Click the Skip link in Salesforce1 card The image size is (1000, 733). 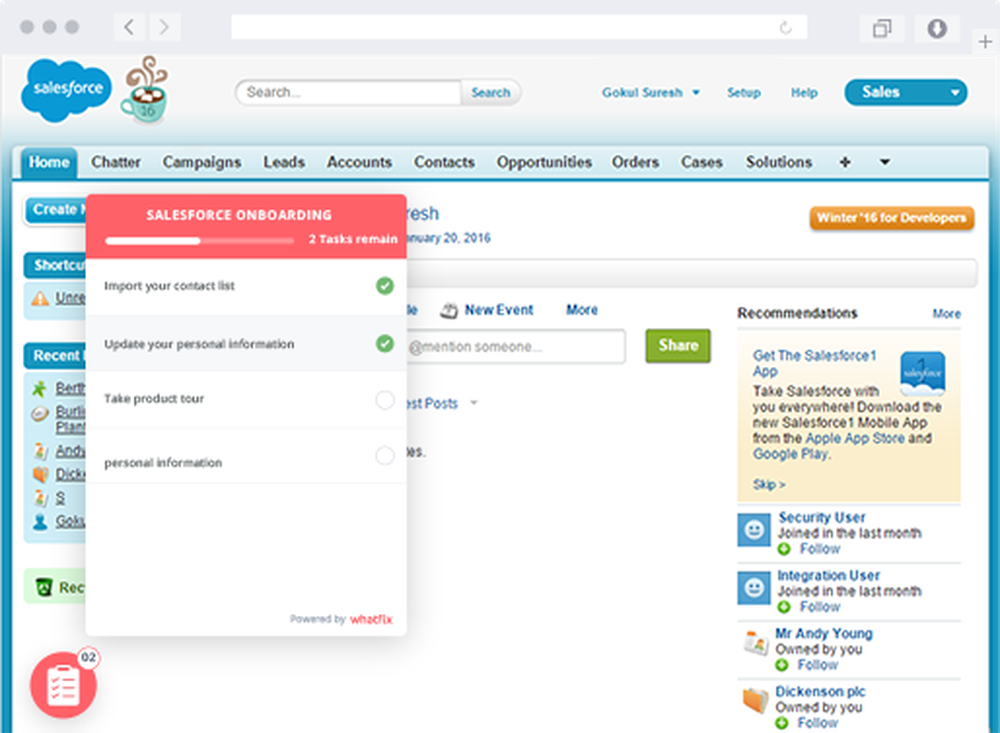point(768,484)
